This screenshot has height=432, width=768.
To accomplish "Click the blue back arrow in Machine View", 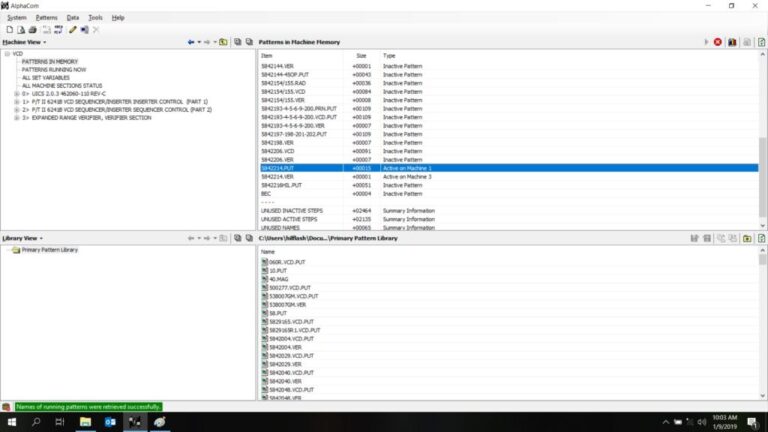I will 191,42.
